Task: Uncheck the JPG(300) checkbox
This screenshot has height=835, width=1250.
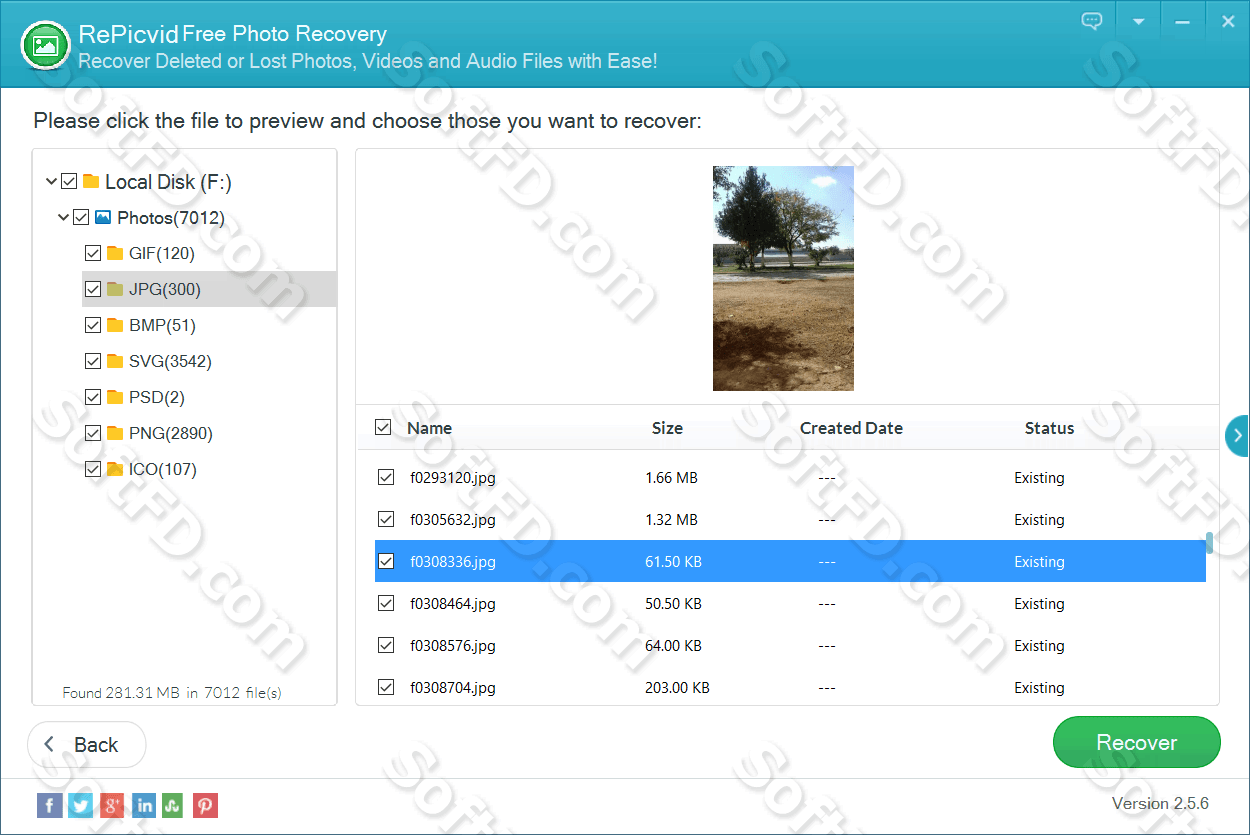Action: (x=93, y=289)
